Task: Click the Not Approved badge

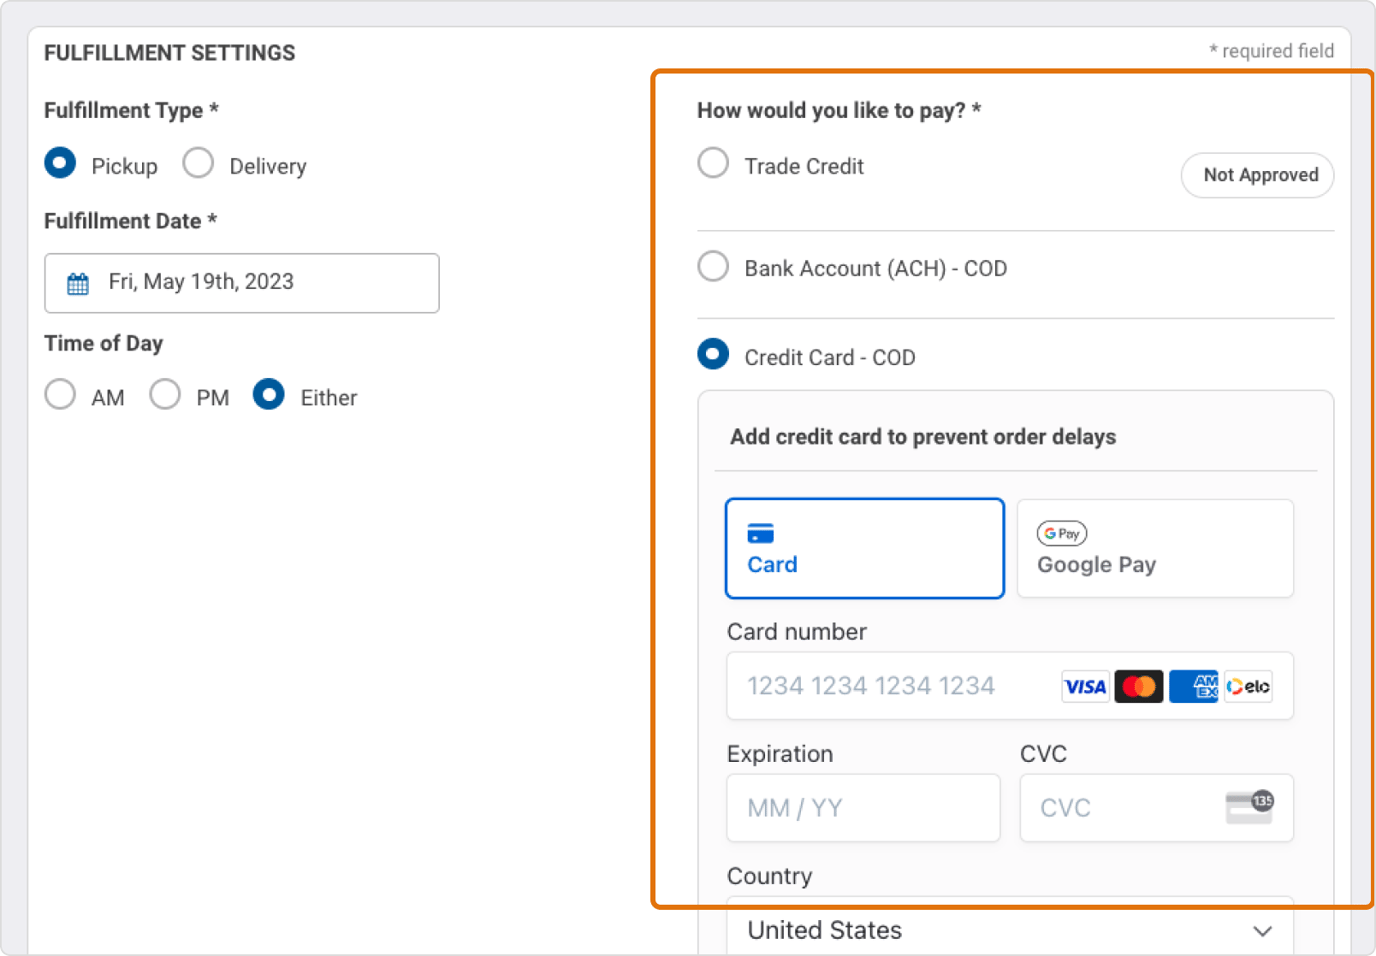Action: click(x=1257, y=175)
